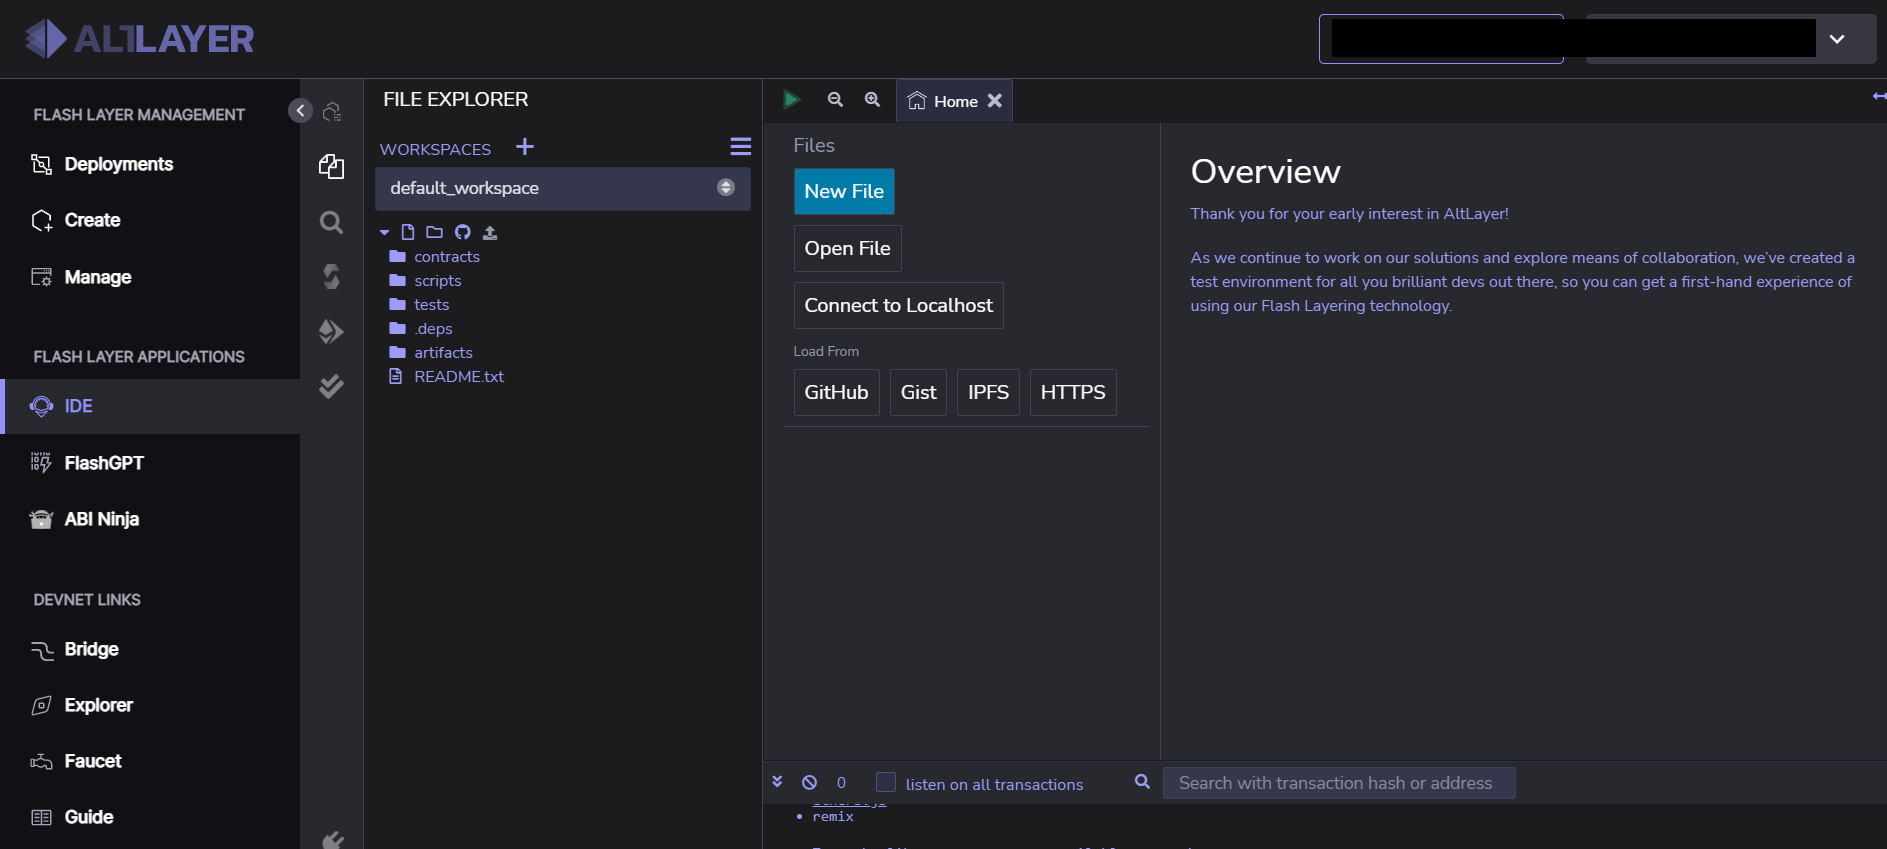
Task: Open the default_workspace dropdown
Action: [x=562, y=188]
